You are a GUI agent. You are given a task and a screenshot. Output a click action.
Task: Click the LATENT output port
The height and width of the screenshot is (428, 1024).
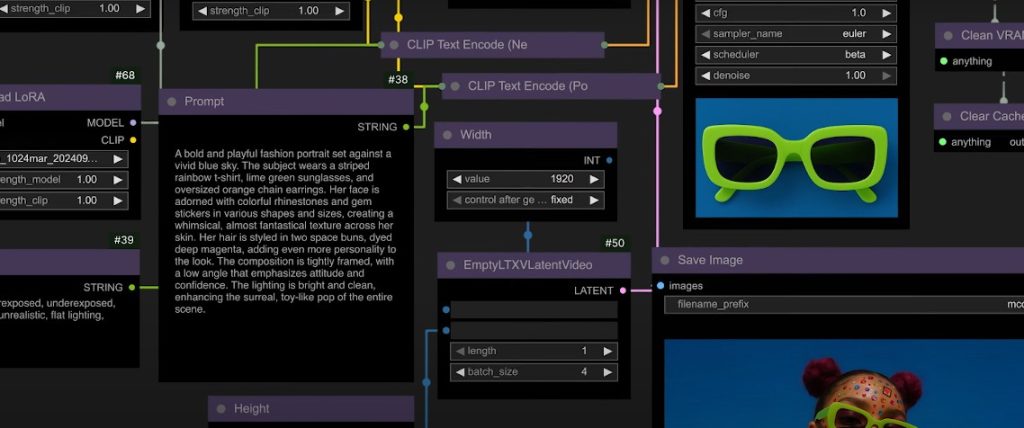[622, 291]
